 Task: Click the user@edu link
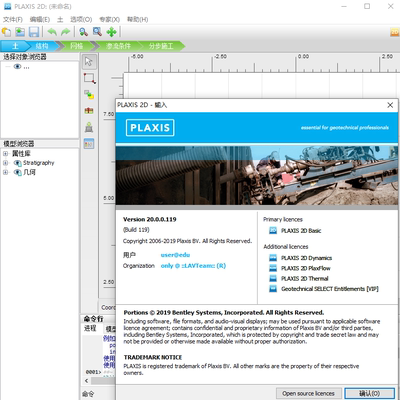175,255
